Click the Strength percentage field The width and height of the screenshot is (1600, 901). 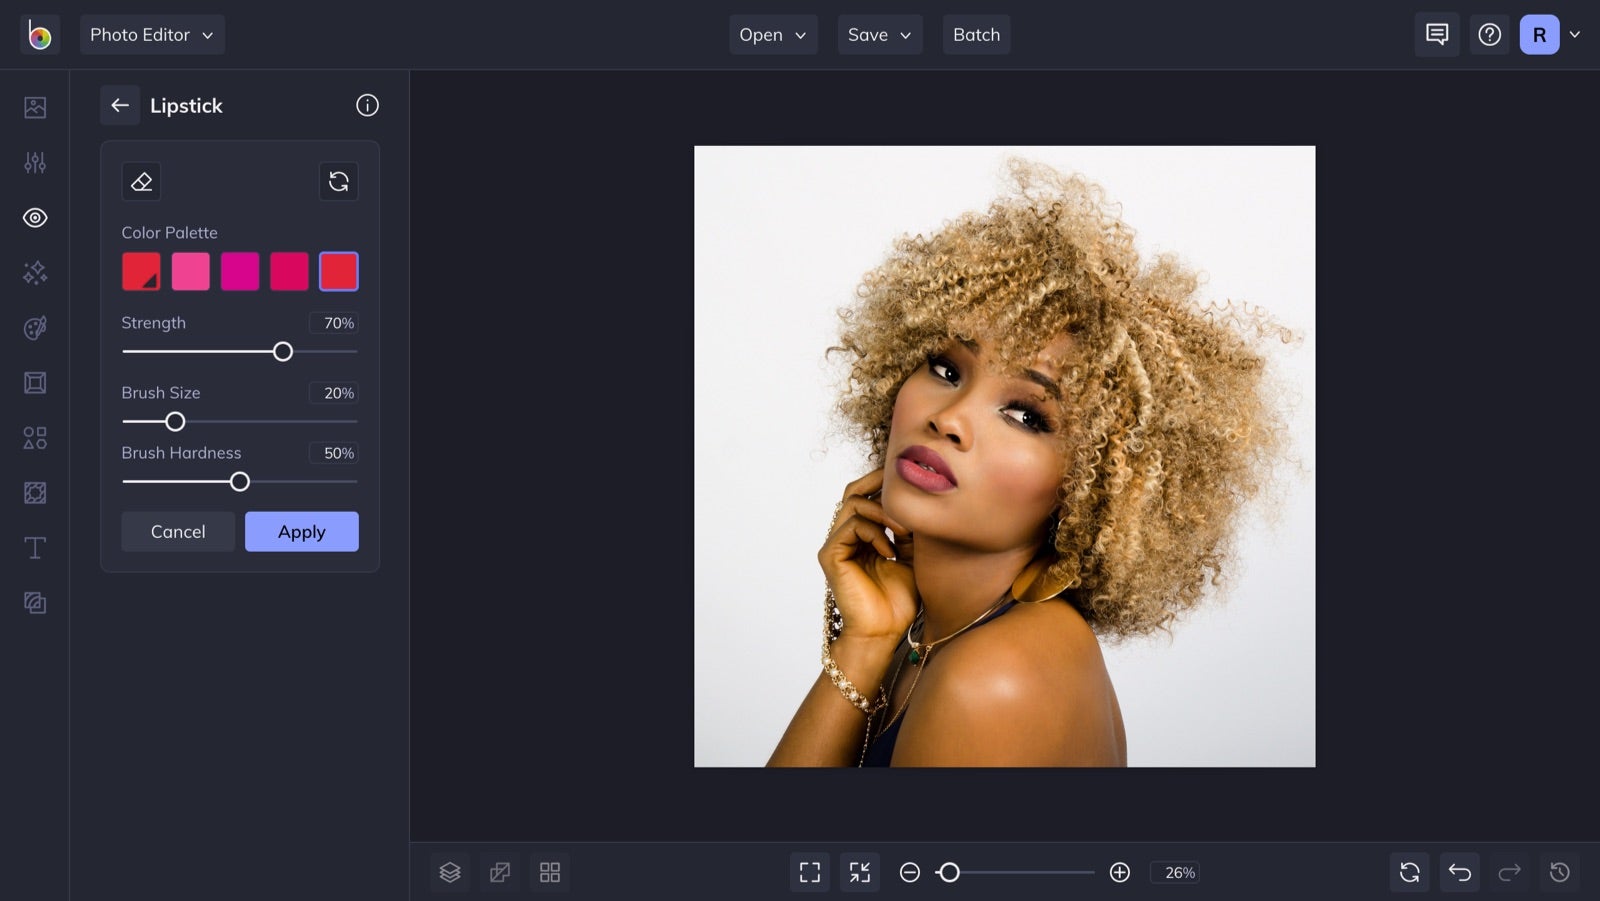click(x=333, y=323)
